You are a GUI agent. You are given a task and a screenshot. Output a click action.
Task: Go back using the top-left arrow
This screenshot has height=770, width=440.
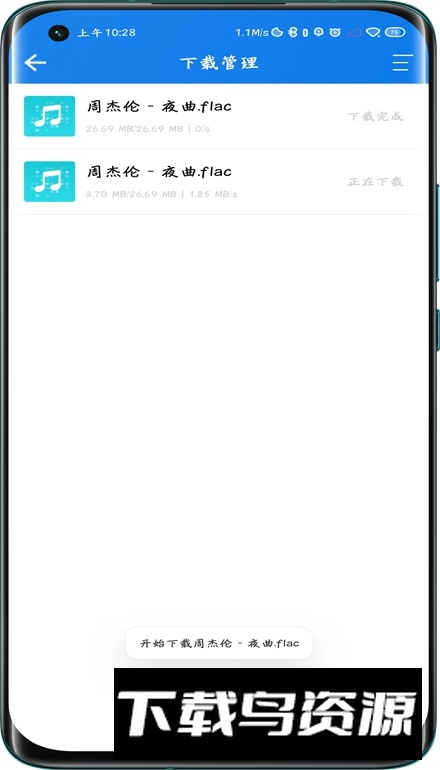pyautogui.click(x=35, y=63)
